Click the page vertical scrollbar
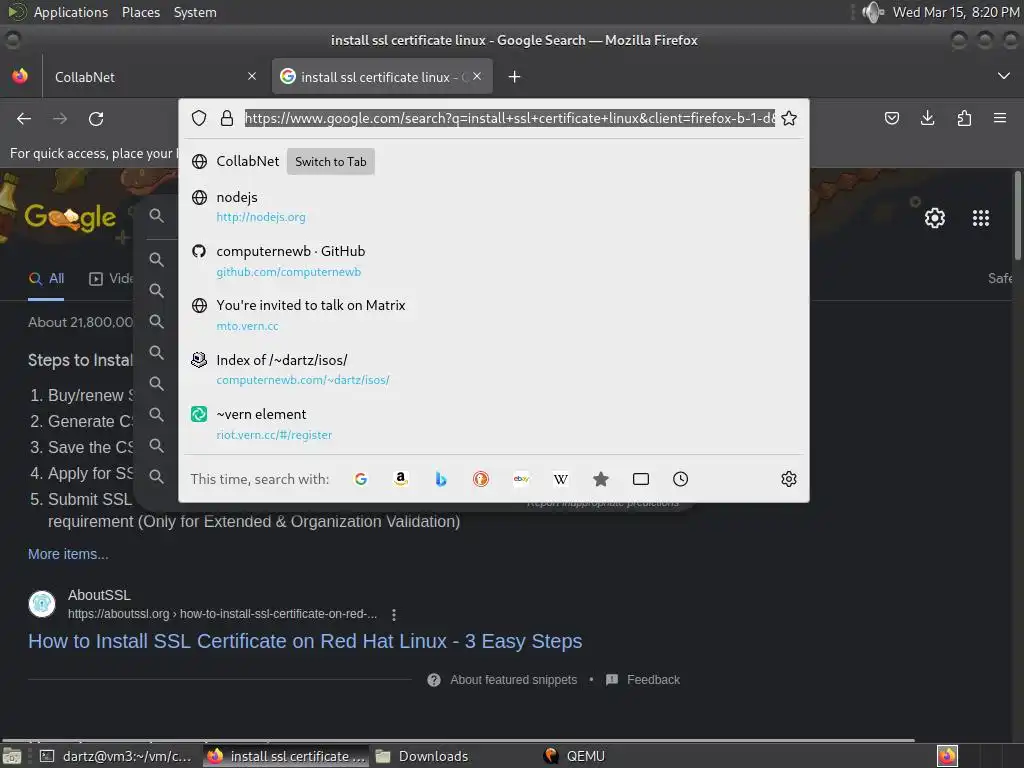The image size is (1024, 768). [1017, 216]
